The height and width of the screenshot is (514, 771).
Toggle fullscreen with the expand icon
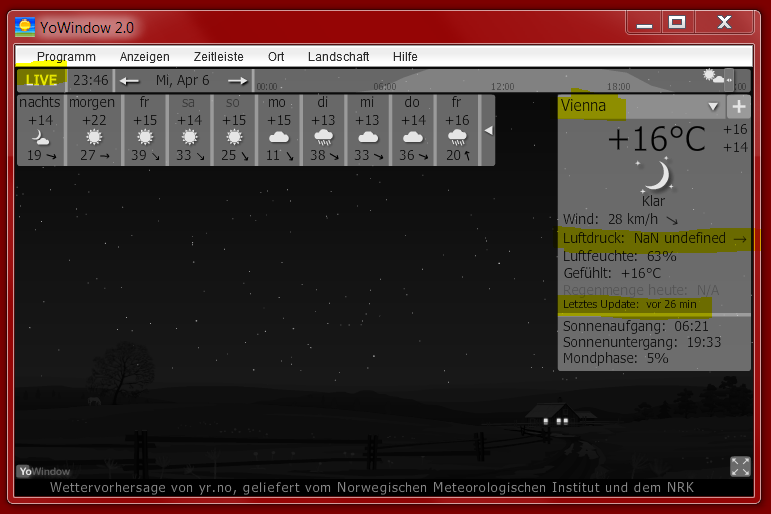click(740, 466)
